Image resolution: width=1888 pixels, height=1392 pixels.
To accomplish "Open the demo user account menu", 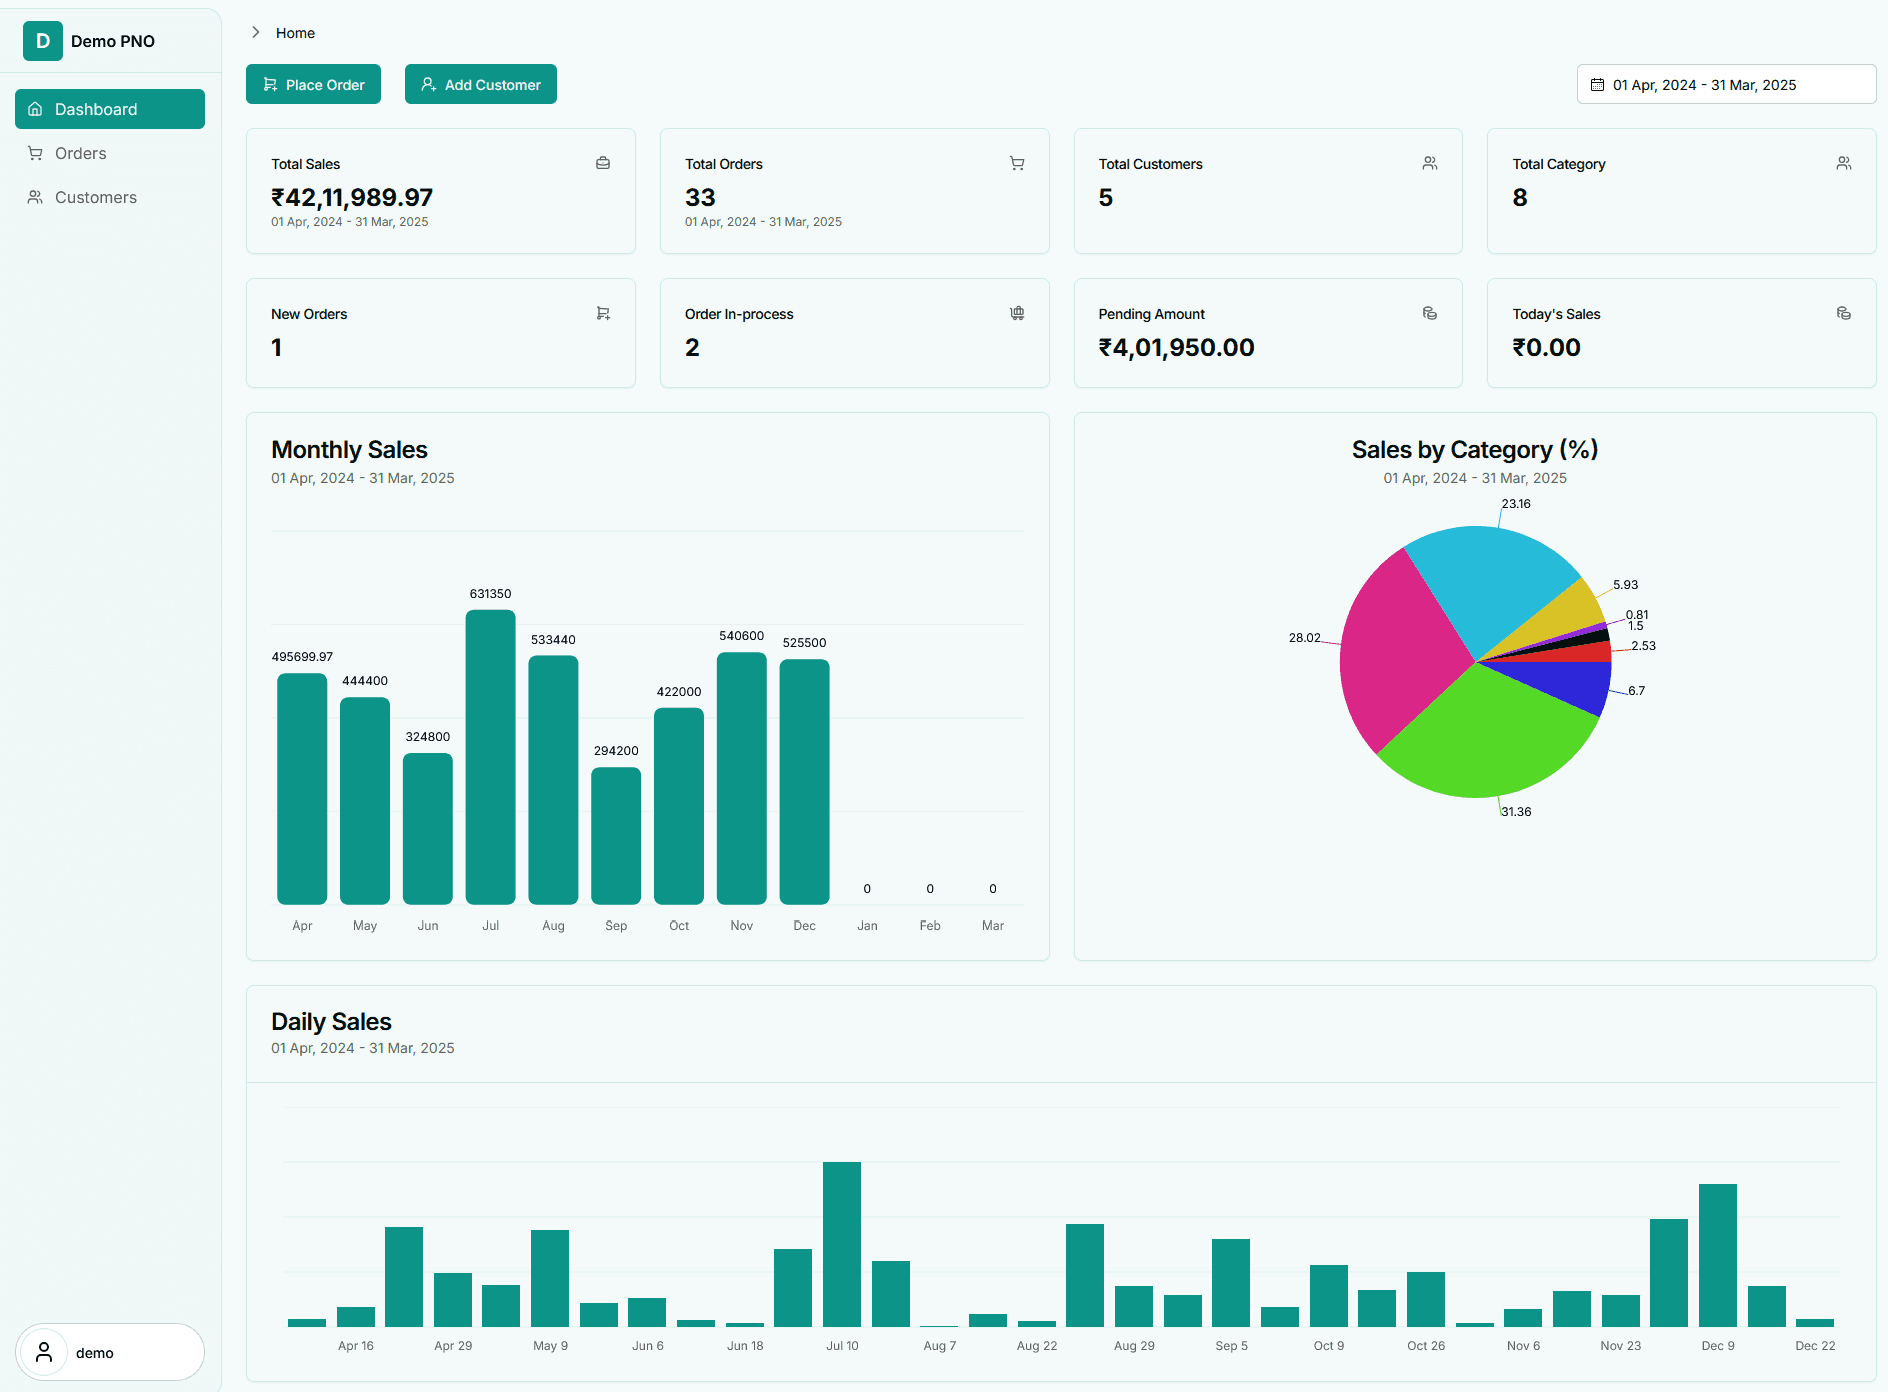I will 110,1352.
